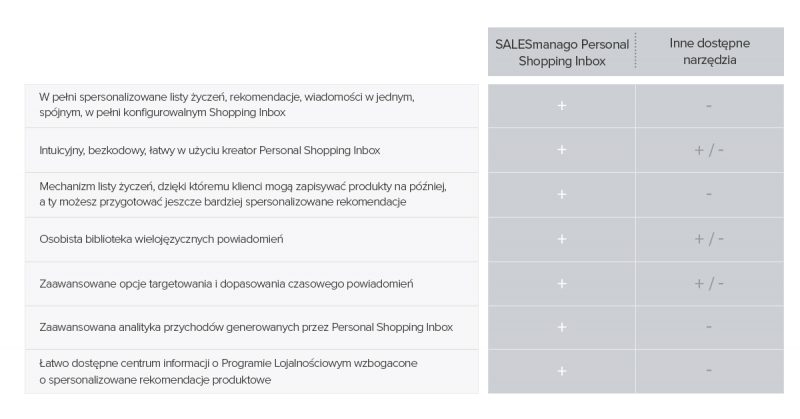Click plus icon for multilingual notification library row
Screen dimensions: 800x419
tap(561, 239)
